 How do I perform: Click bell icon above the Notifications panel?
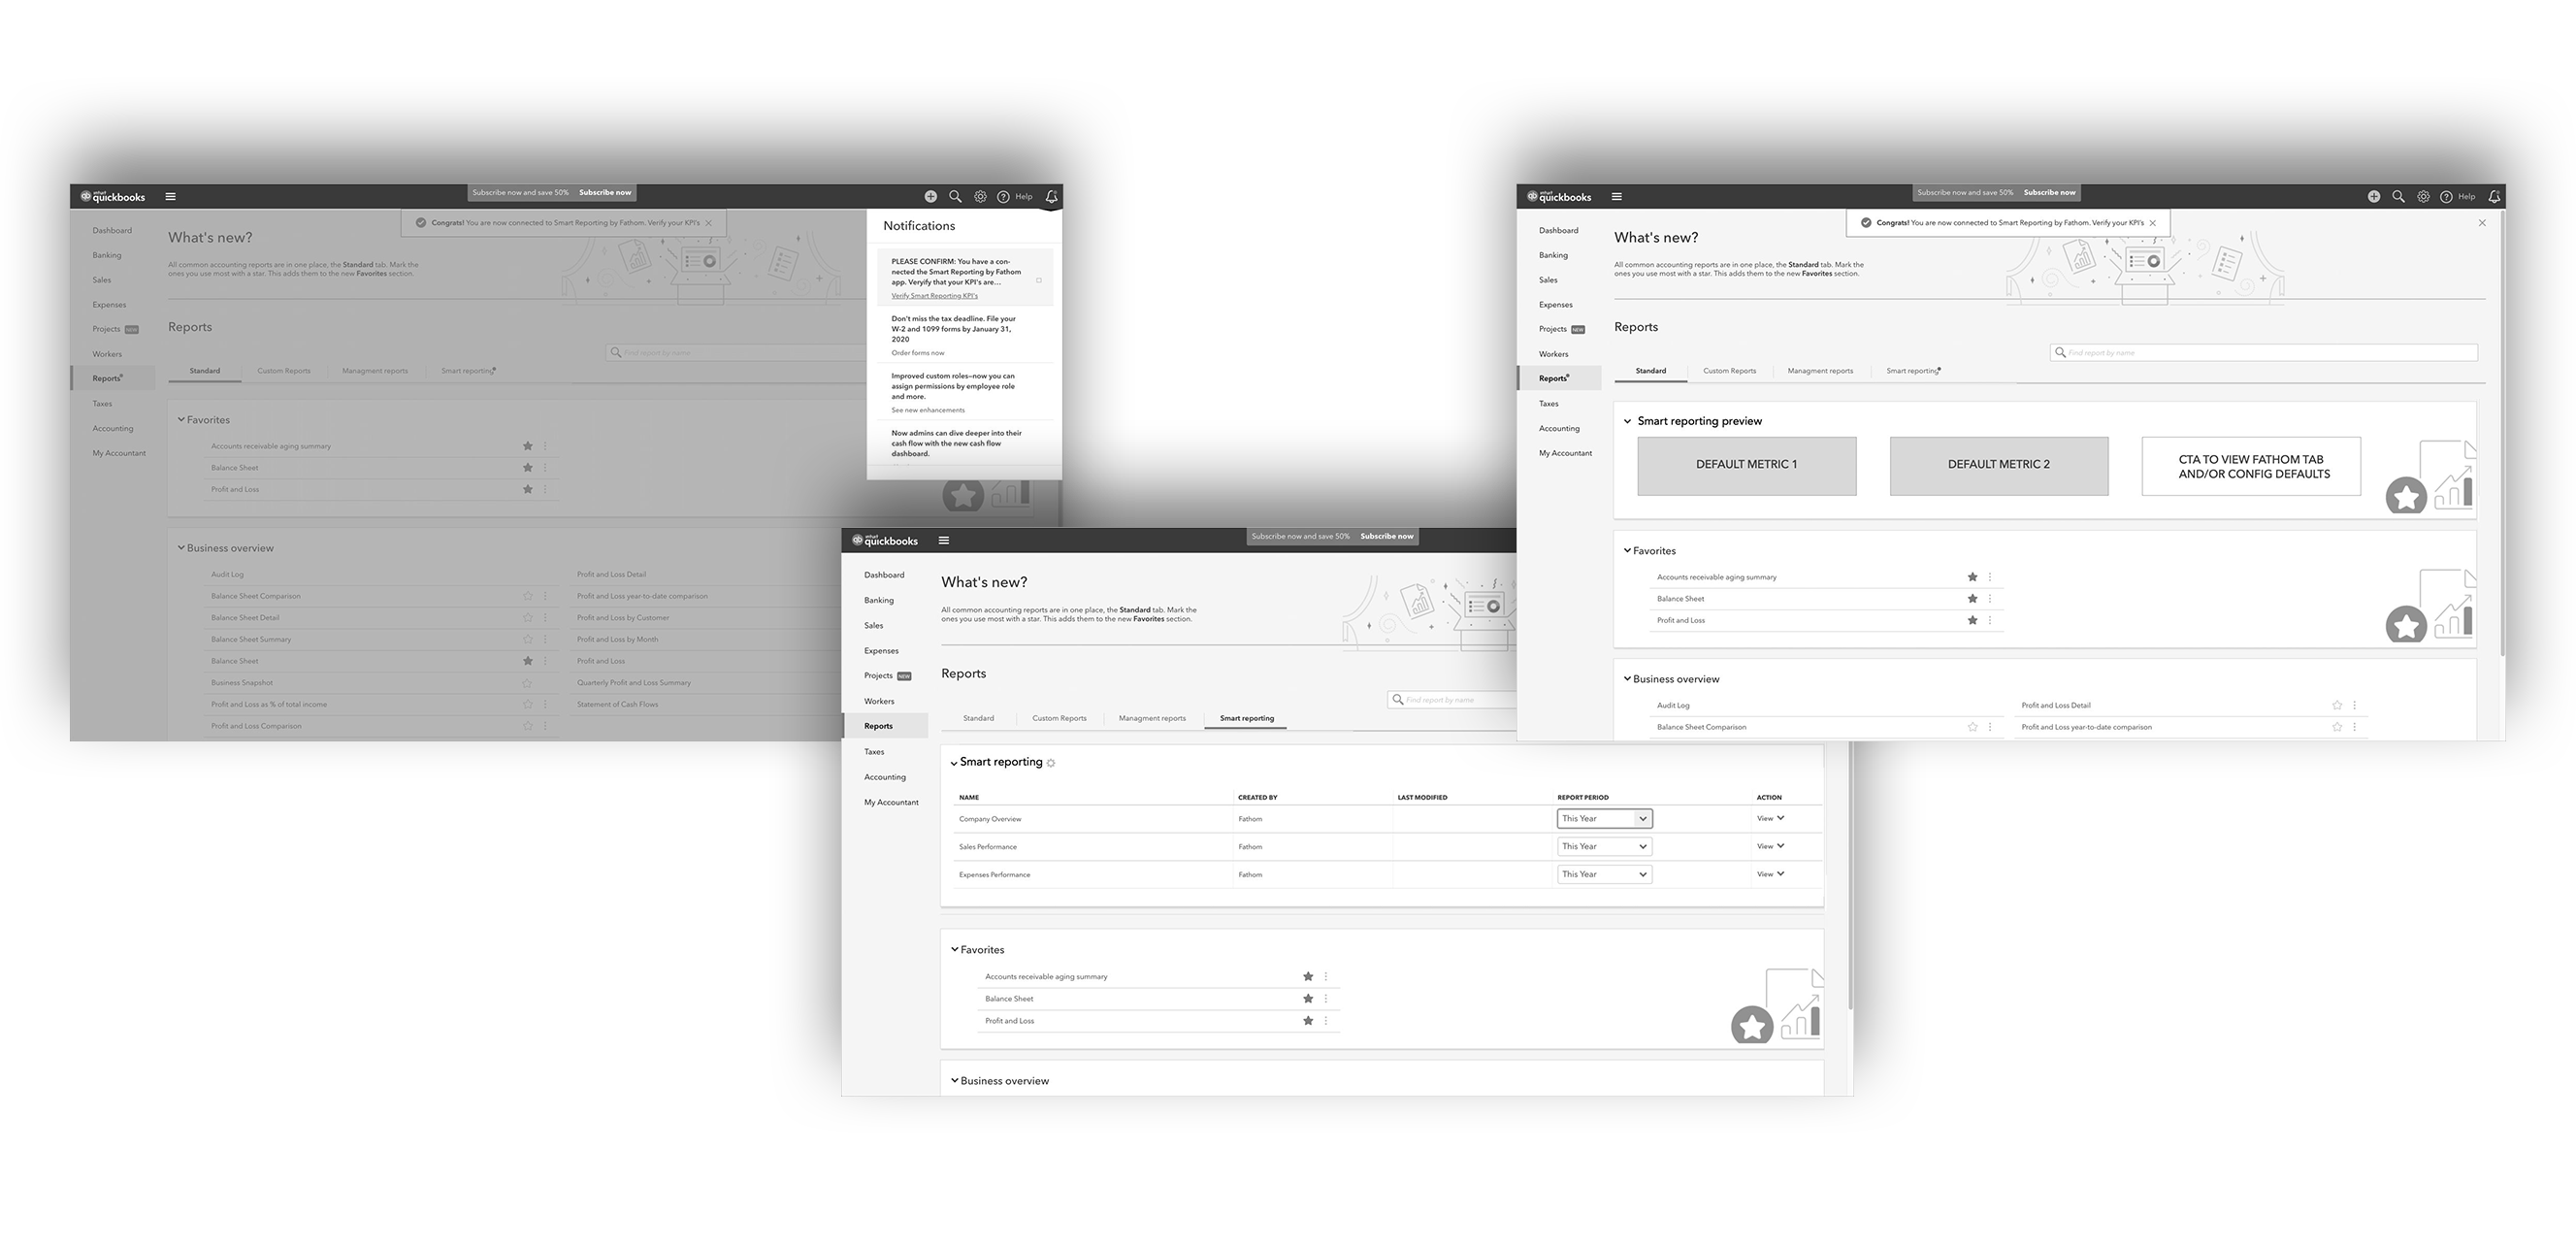(1051, 197)
